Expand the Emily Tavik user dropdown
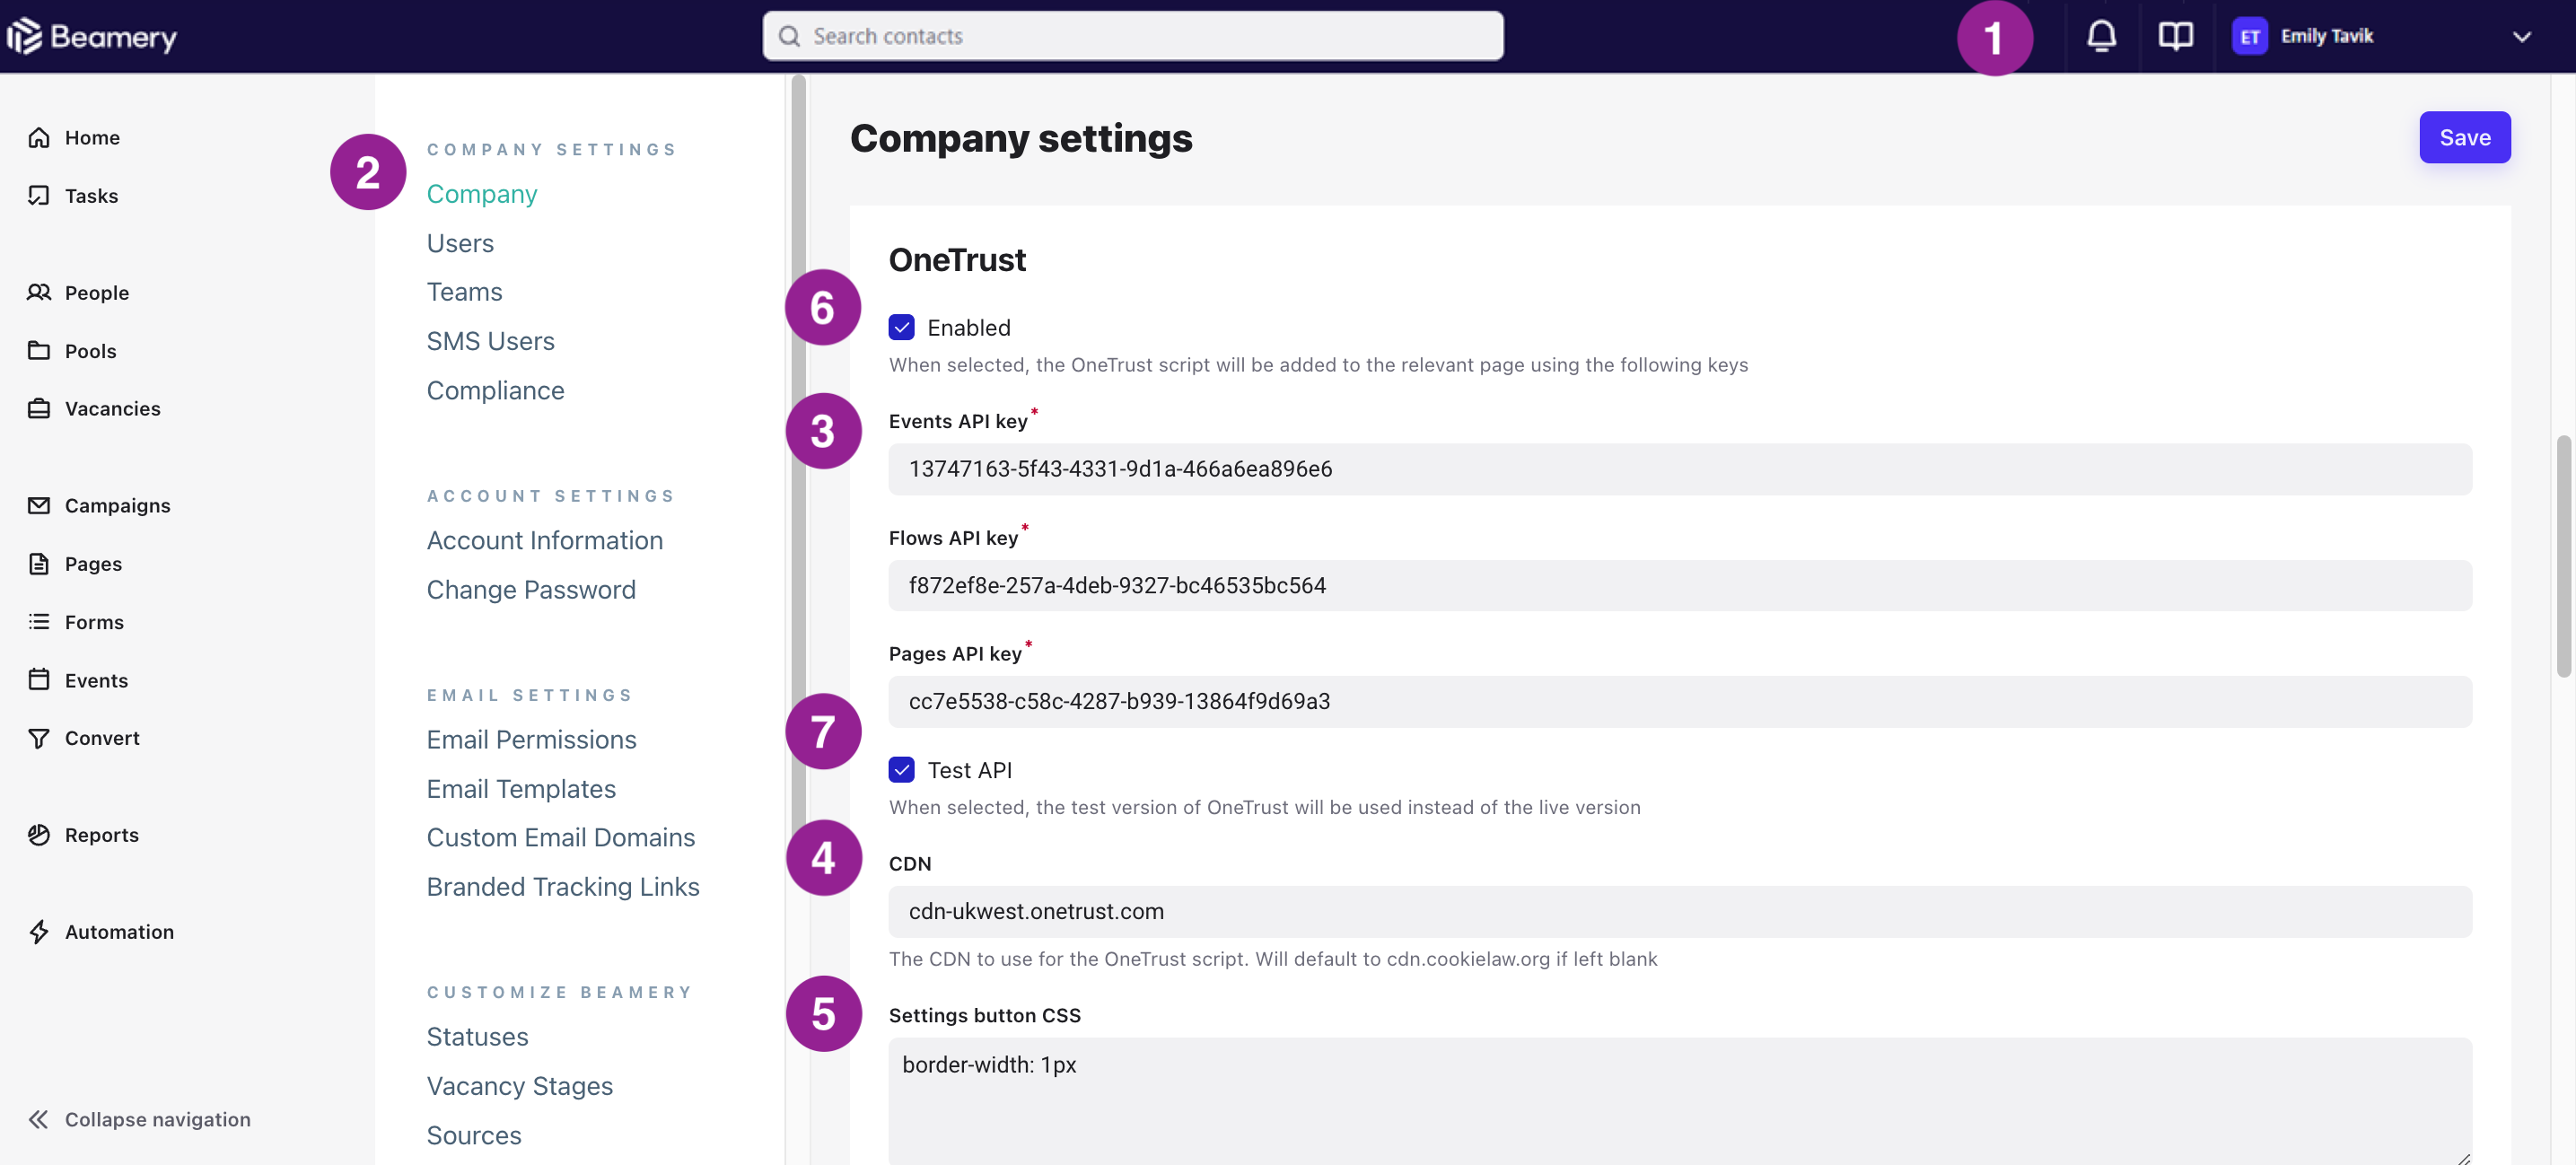Image resolution: width=2576 pixels, height=1165 pixels. point(2521,37)
